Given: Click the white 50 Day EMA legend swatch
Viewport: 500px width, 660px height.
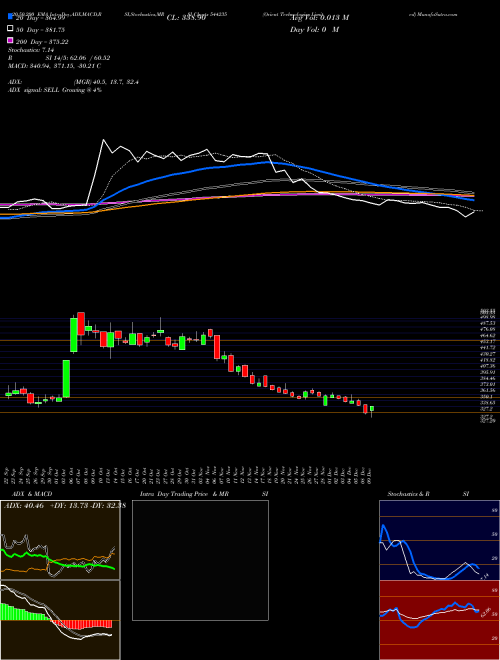Looking at the screenshot, I should (x=10, y=29).
